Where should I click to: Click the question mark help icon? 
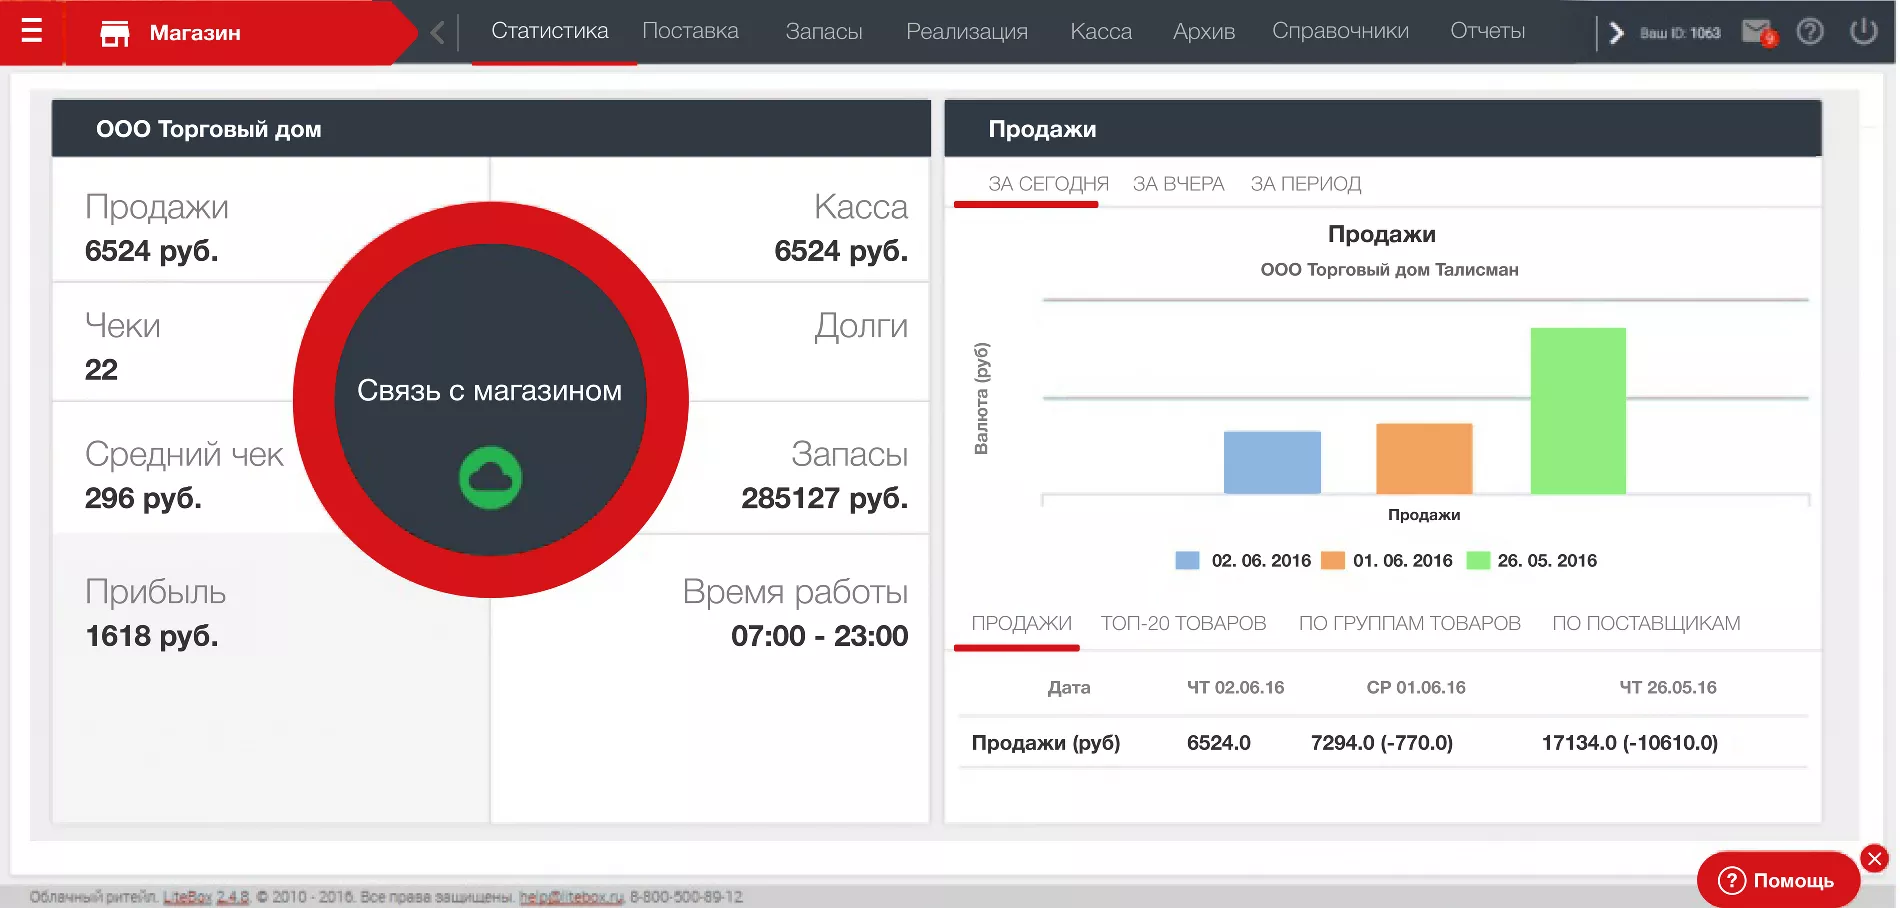click(x=1810, y=32)
